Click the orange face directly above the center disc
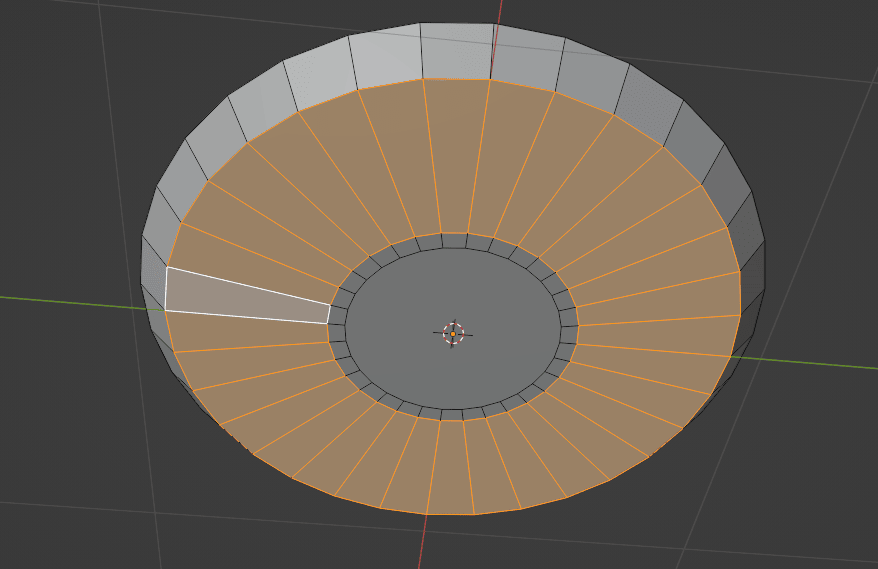 click(455, 160)
